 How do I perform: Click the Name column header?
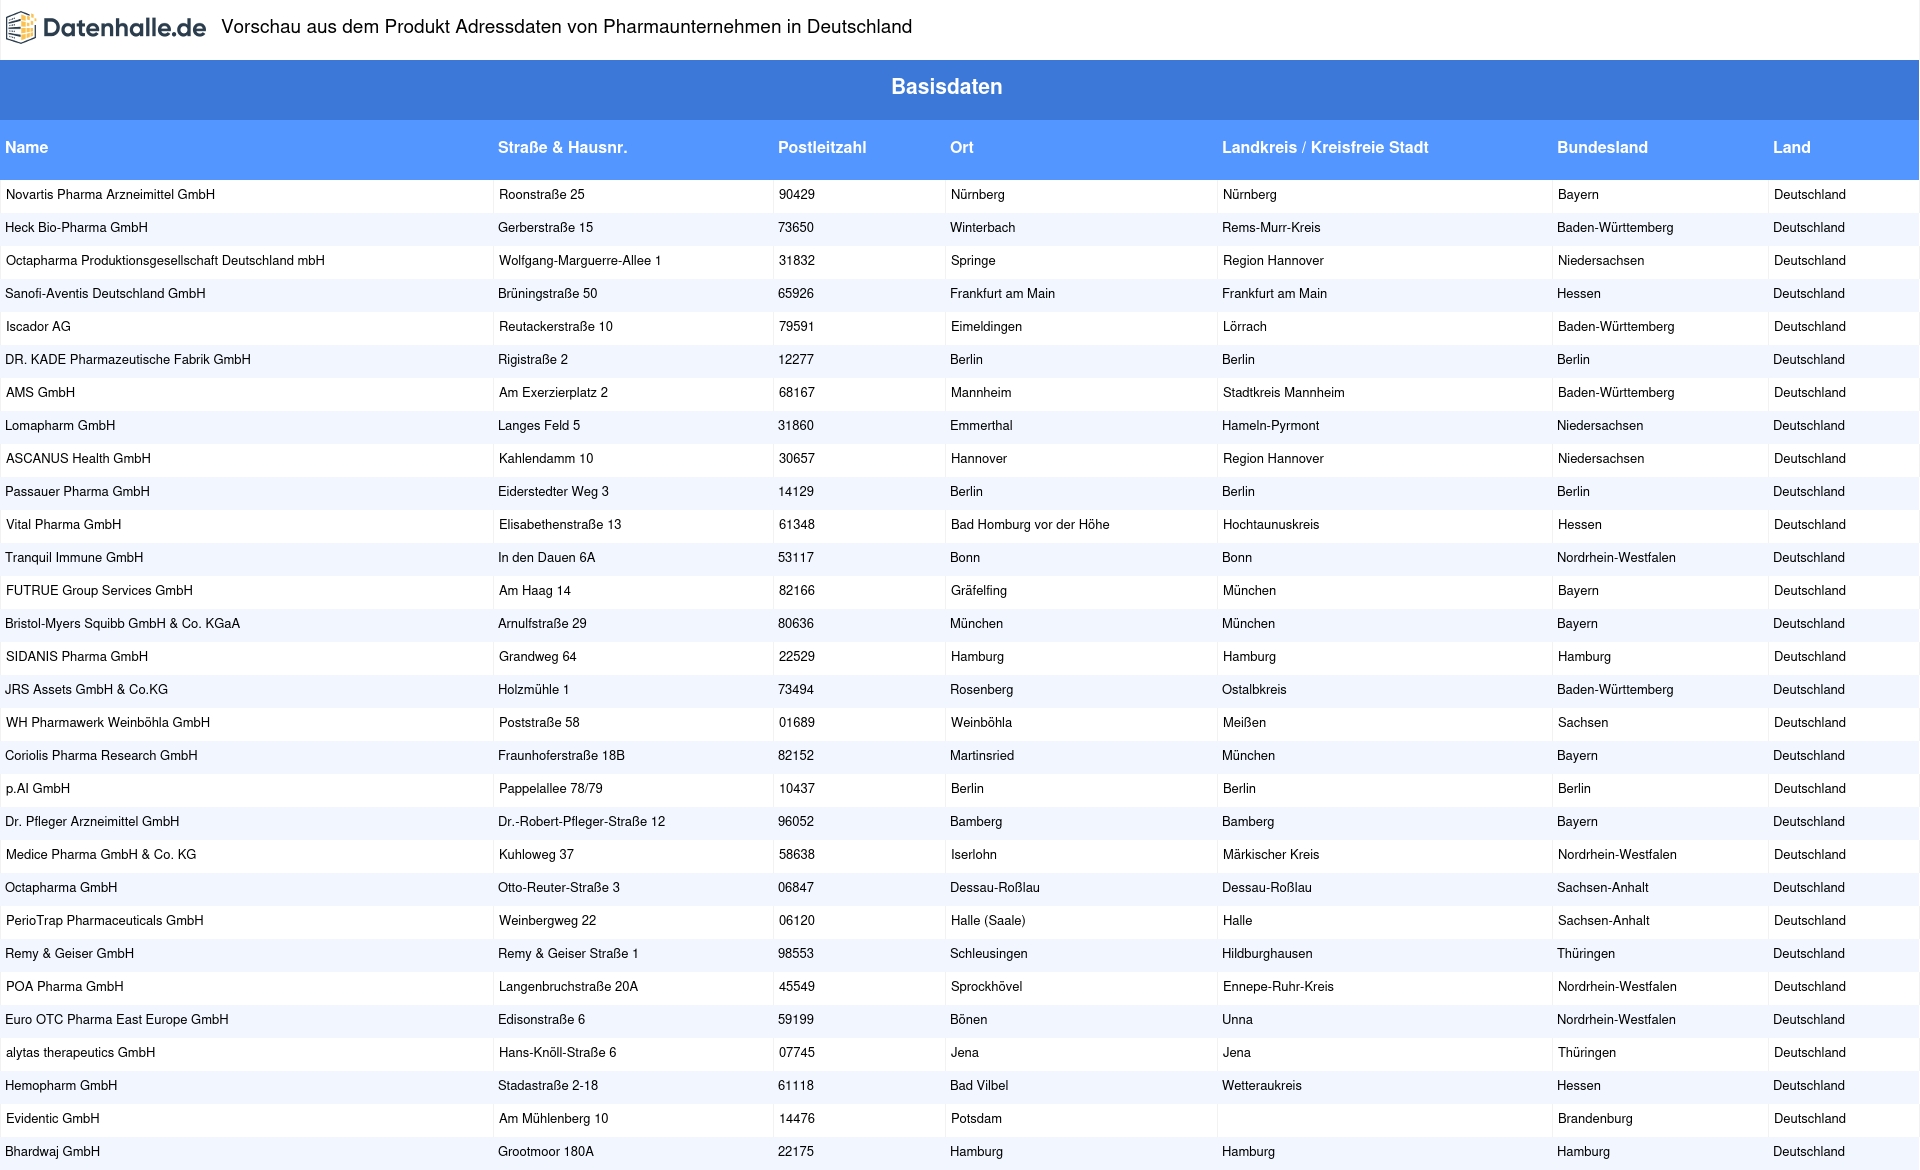[27, 148]
